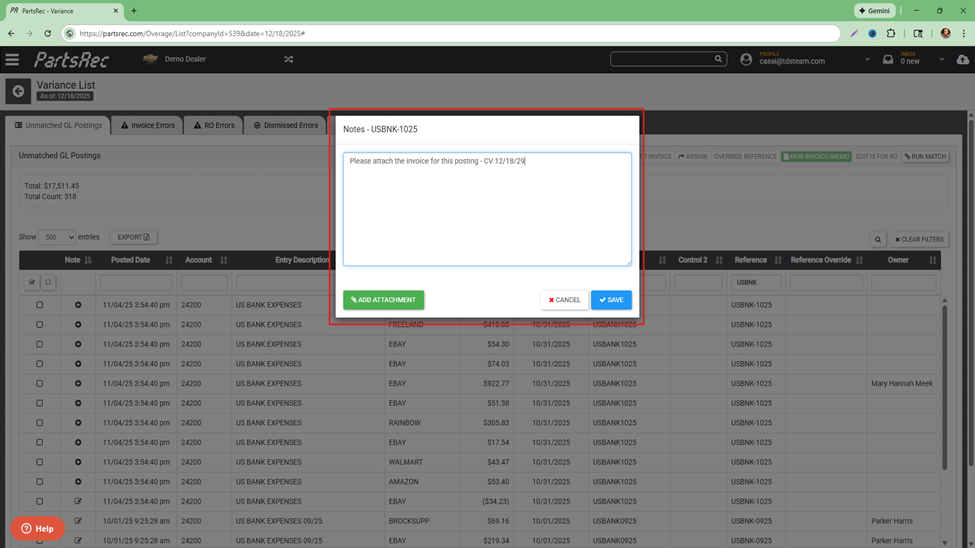975x548 pixels.
Task: Open the Dismissed Errors tab
Action: (286, 125)
